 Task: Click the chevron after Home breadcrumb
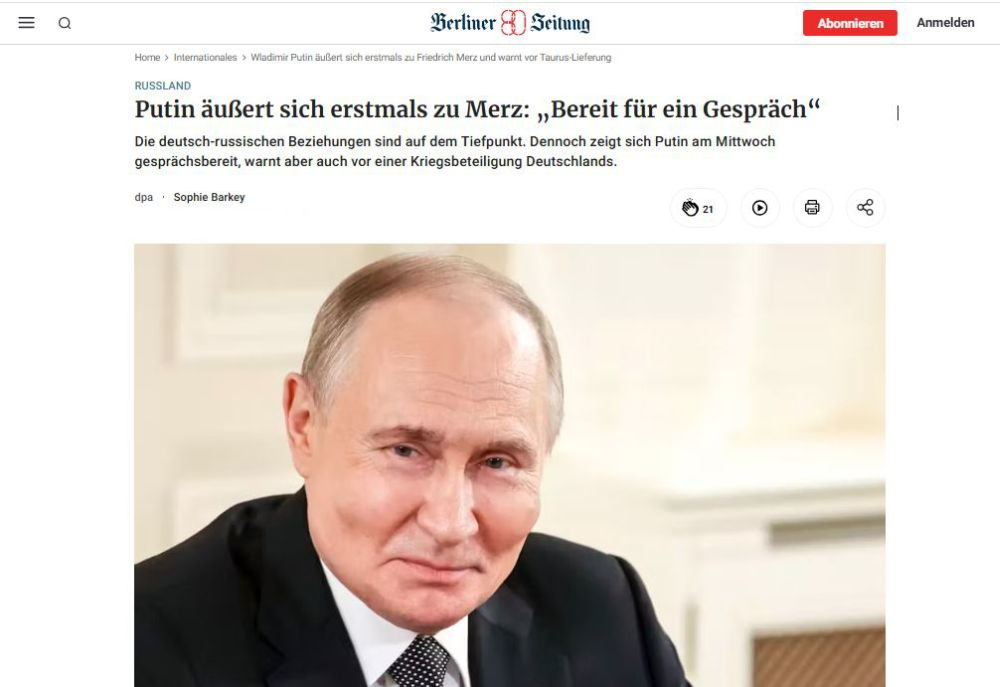tap(166, 57)
